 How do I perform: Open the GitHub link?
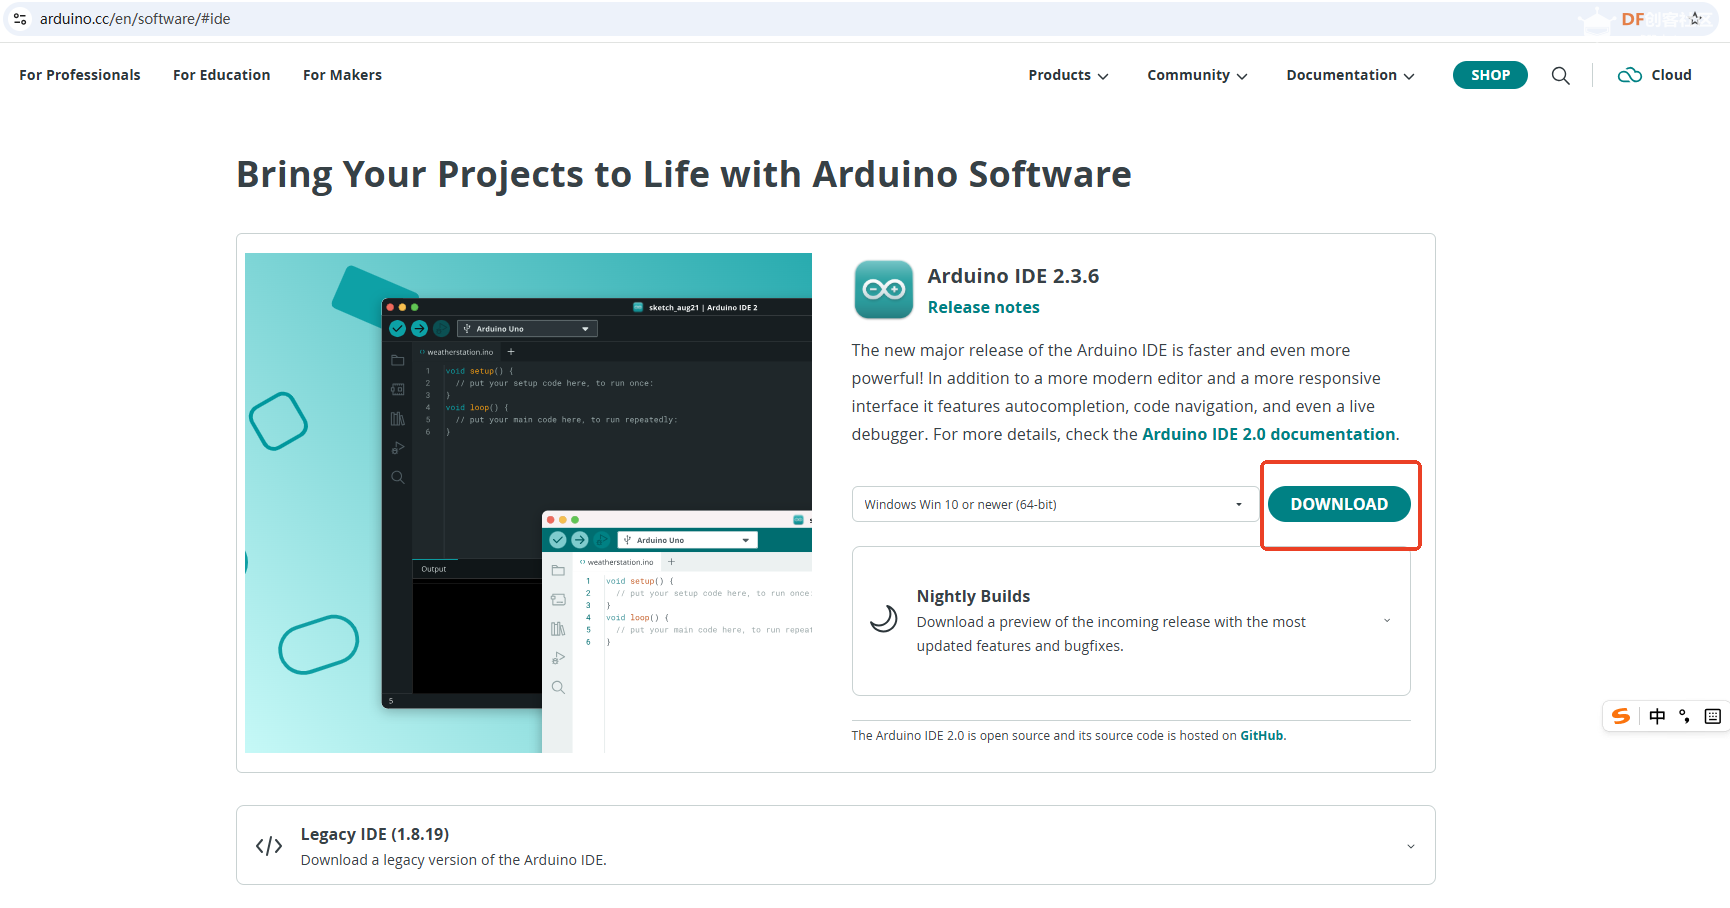1262,735
